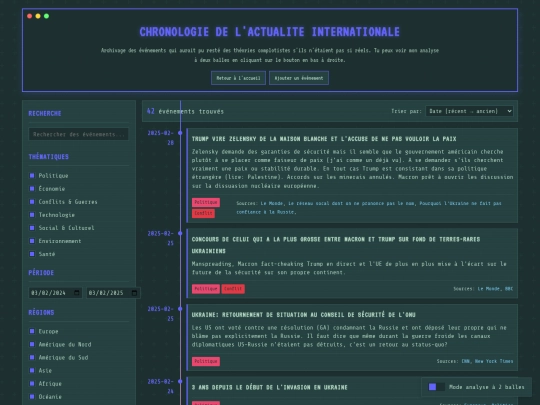Click Politique tag on the Macron-Trump concours event
This screenshot has width=540, height=405.
(x=206, y=289)
